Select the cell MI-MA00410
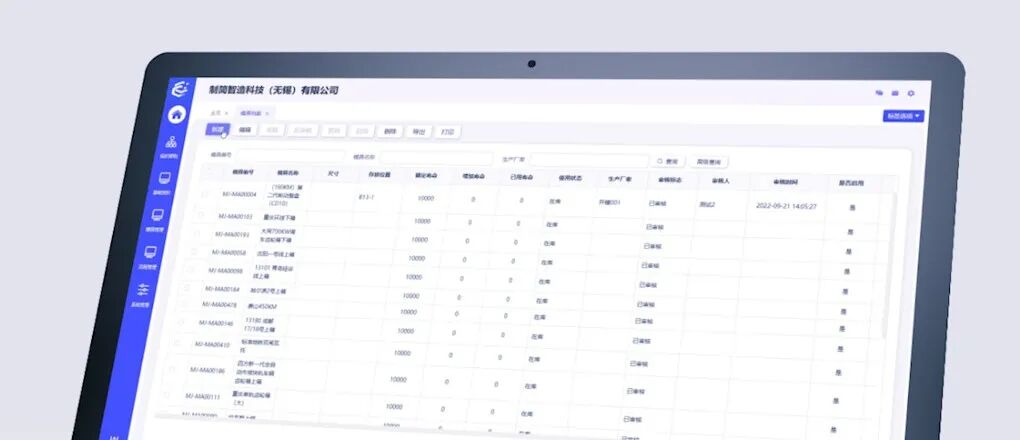 pyautogui.click(x=211, y=344)
